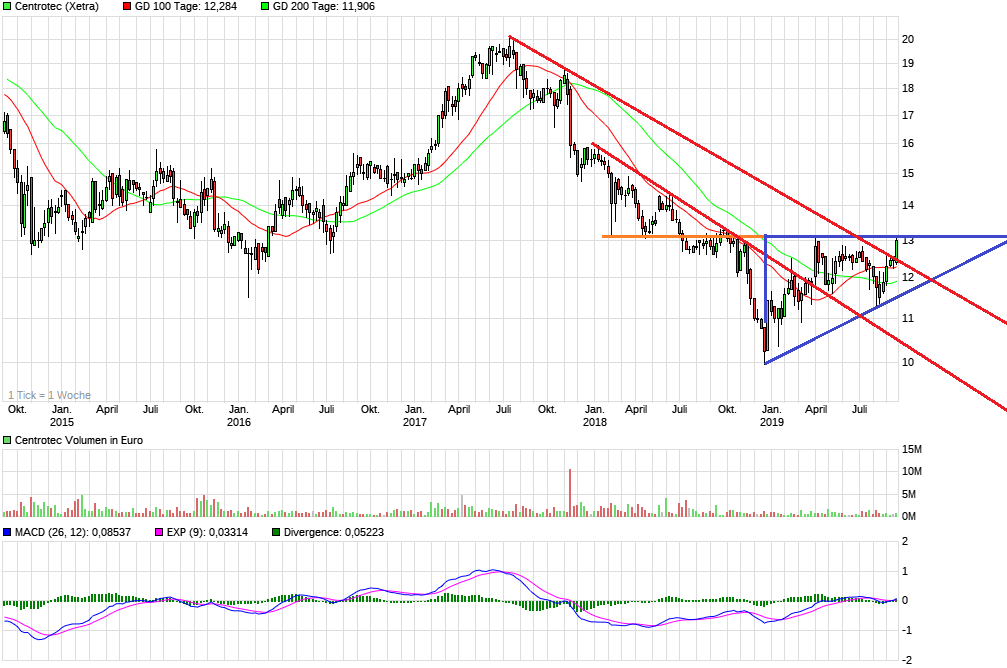Click the GD 200 Tage: 11,906 label text
Screen dimensions: 1007x668
coord(325,7)
